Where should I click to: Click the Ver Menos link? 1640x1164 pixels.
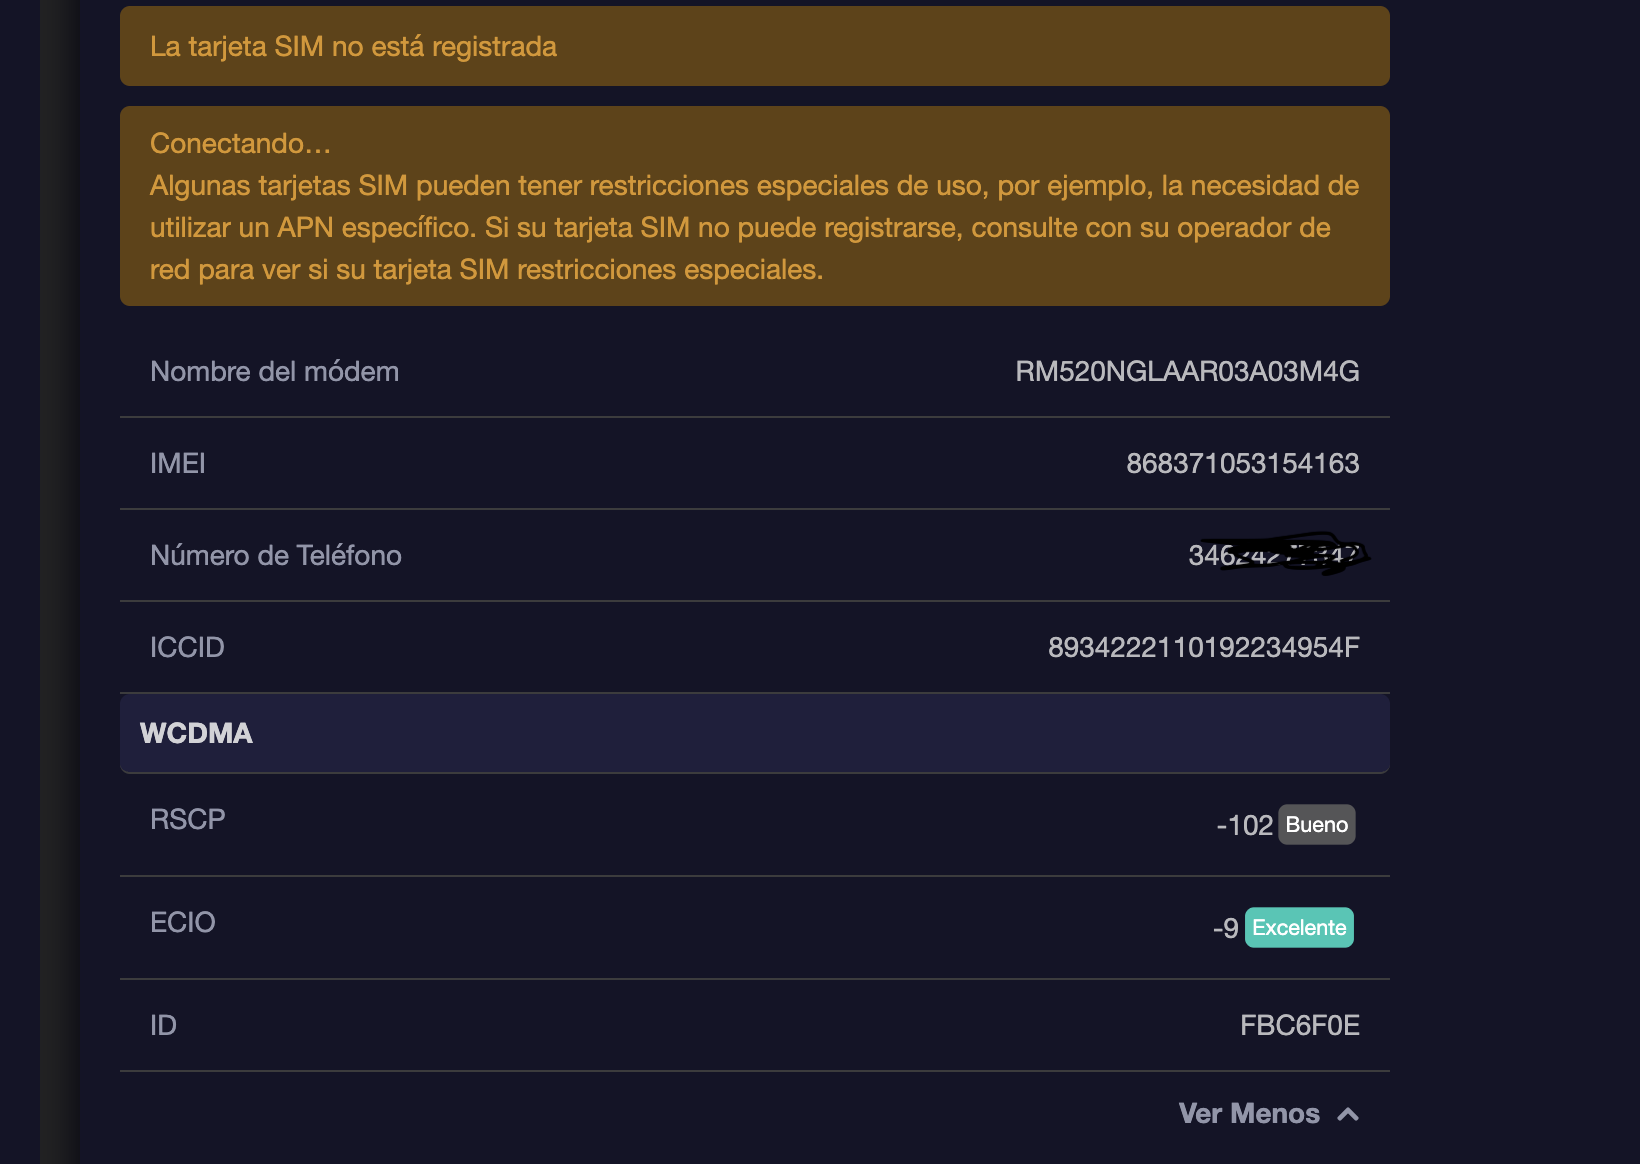click(1249, 1114)
